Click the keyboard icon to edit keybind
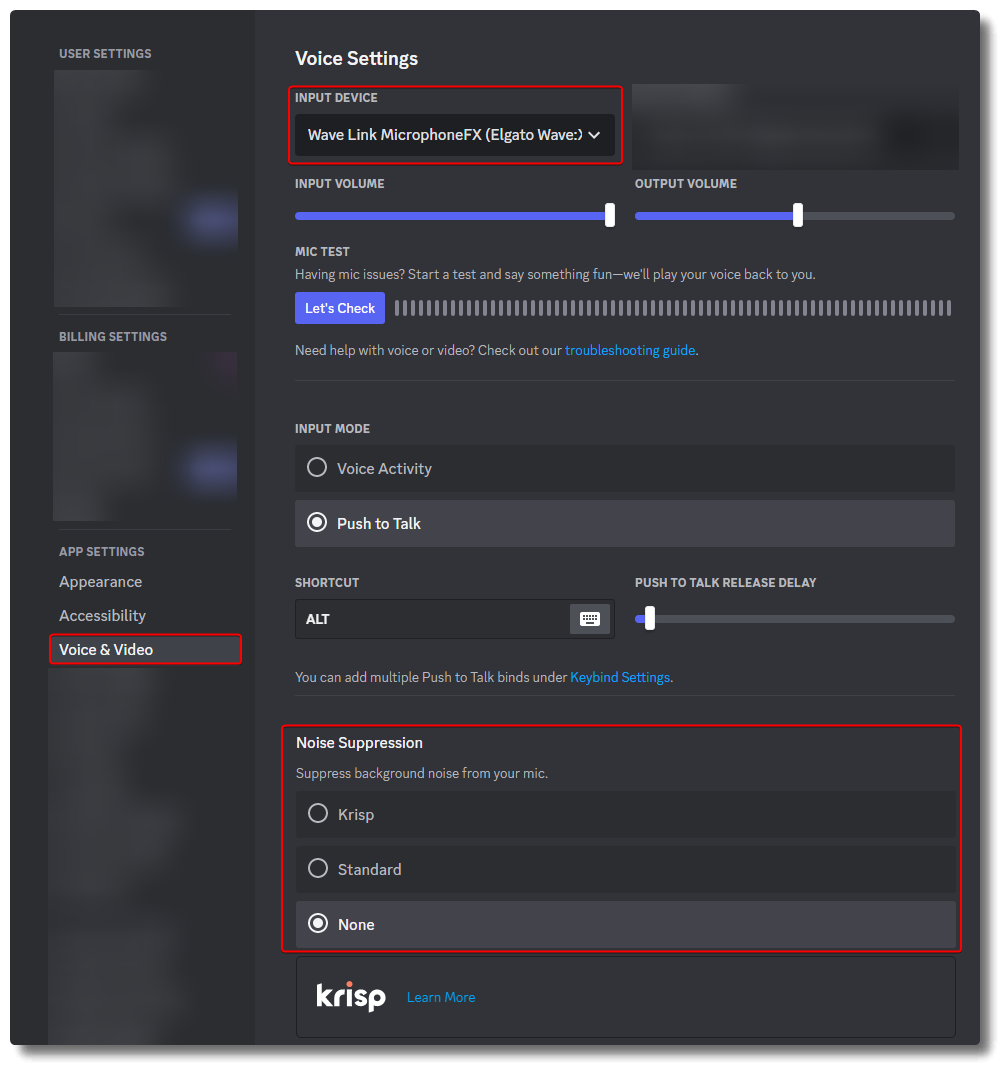 pos(590,619)
